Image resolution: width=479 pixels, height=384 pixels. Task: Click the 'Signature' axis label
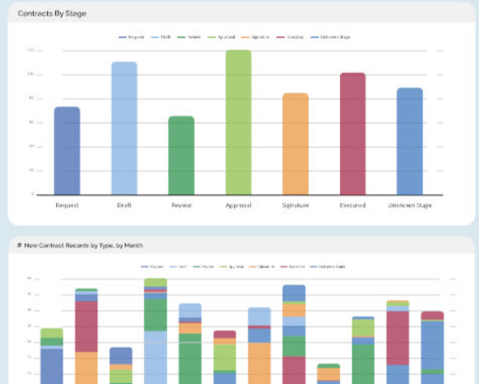pyautogui.click(x=295, y=205)
